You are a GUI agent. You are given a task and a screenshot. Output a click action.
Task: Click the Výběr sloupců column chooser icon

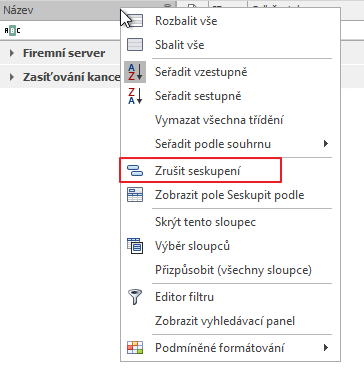coord(135,246)
